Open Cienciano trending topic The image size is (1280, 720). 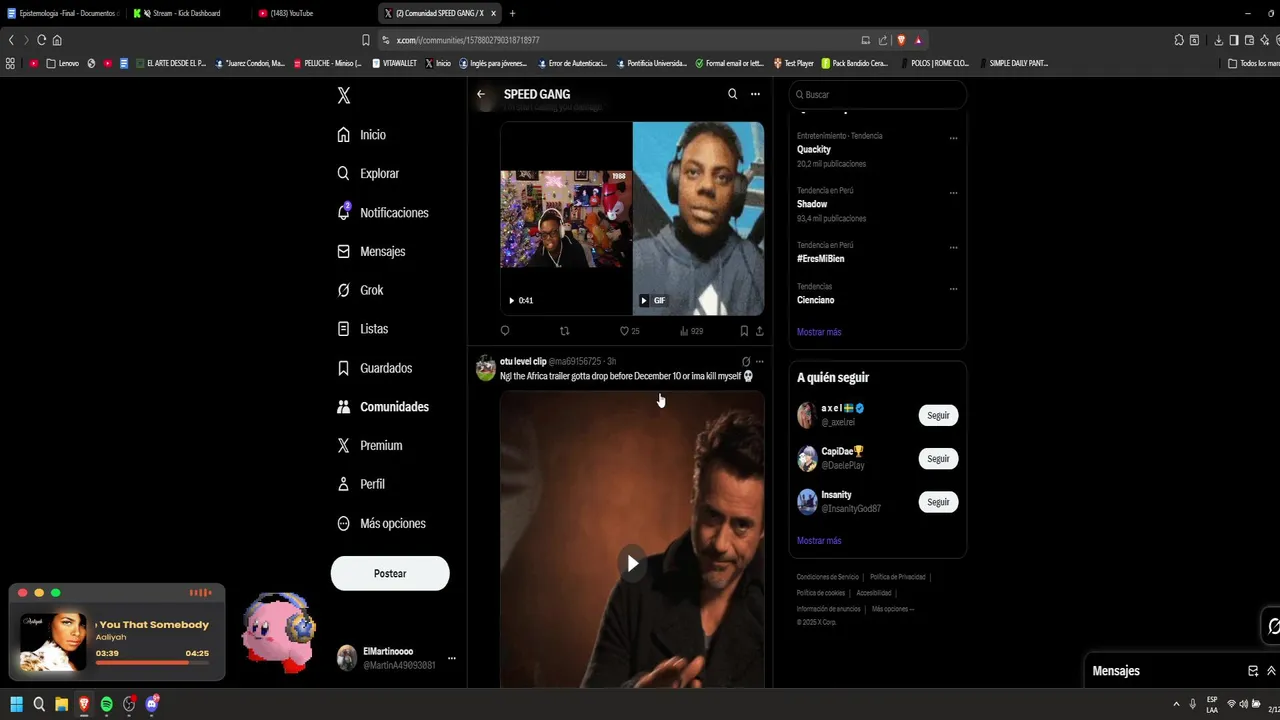[x=816, y=300]
